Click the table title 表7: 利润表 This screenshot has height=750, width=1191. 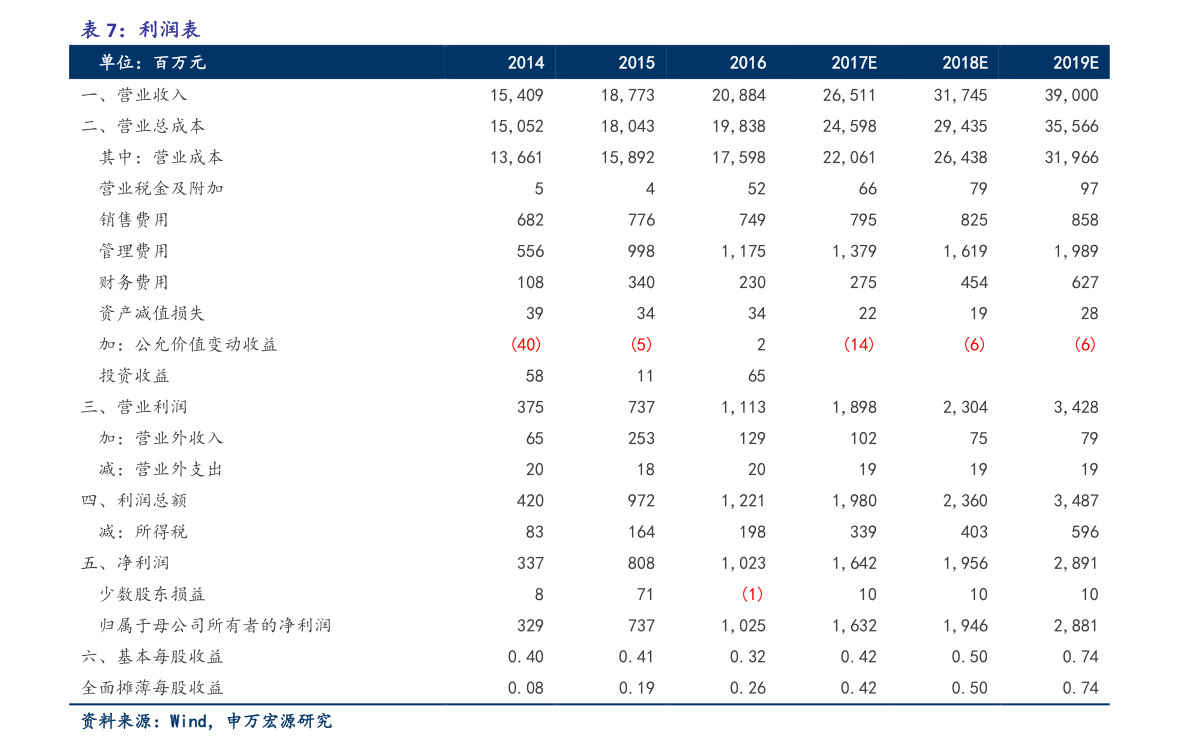[x=140, y=30]
